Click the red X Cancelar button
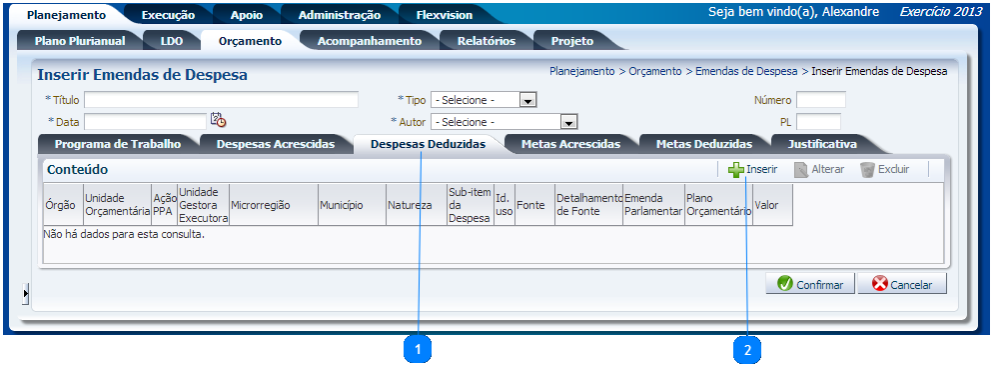Screen dimensions: 1000x367 (x=902, y=284)
